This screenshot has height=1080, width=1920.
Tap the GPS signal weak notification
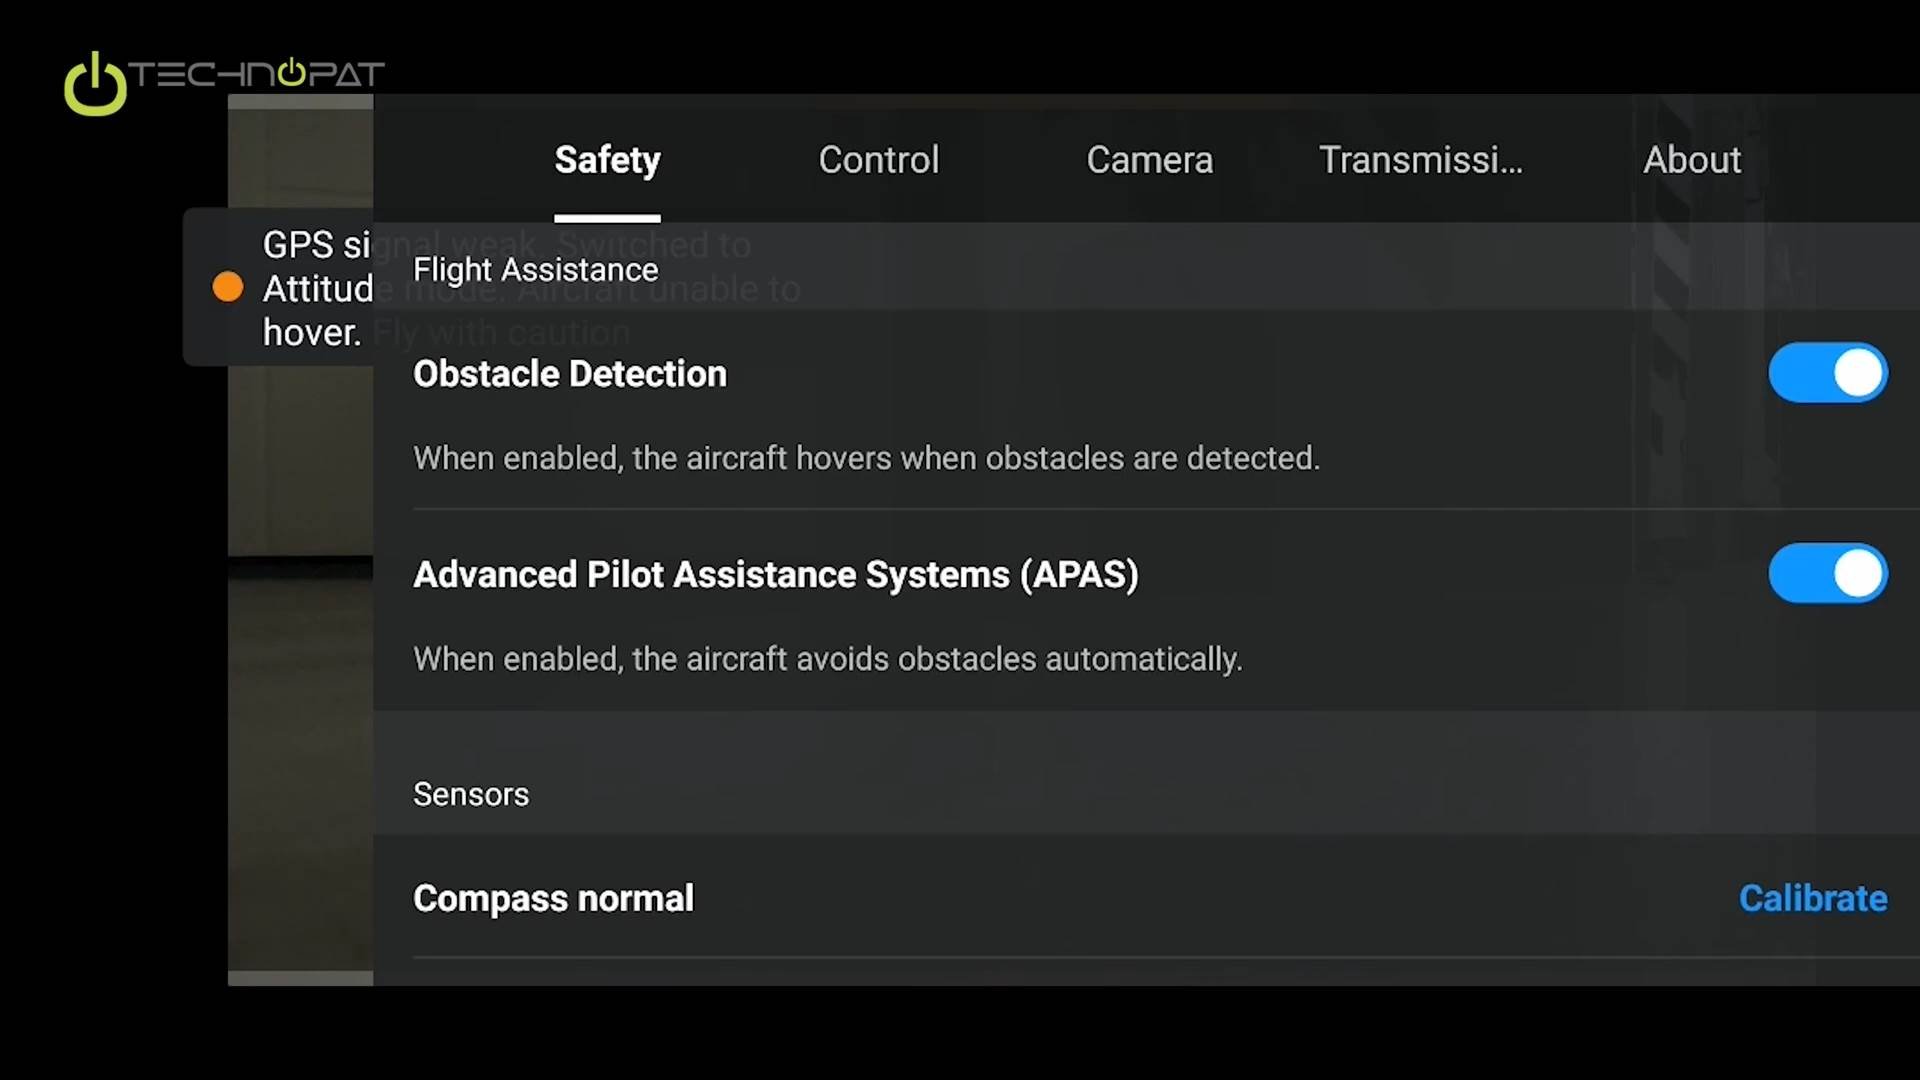(300, 288)
